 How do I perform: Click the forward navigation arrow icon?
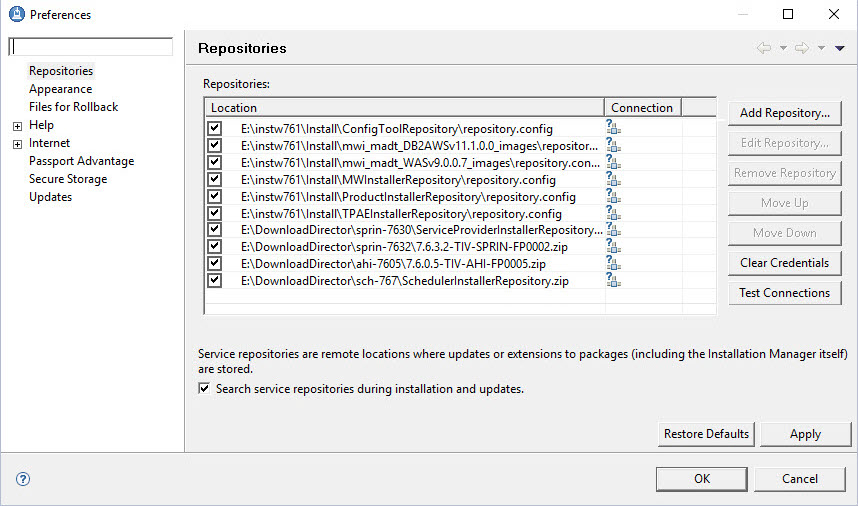802,48
